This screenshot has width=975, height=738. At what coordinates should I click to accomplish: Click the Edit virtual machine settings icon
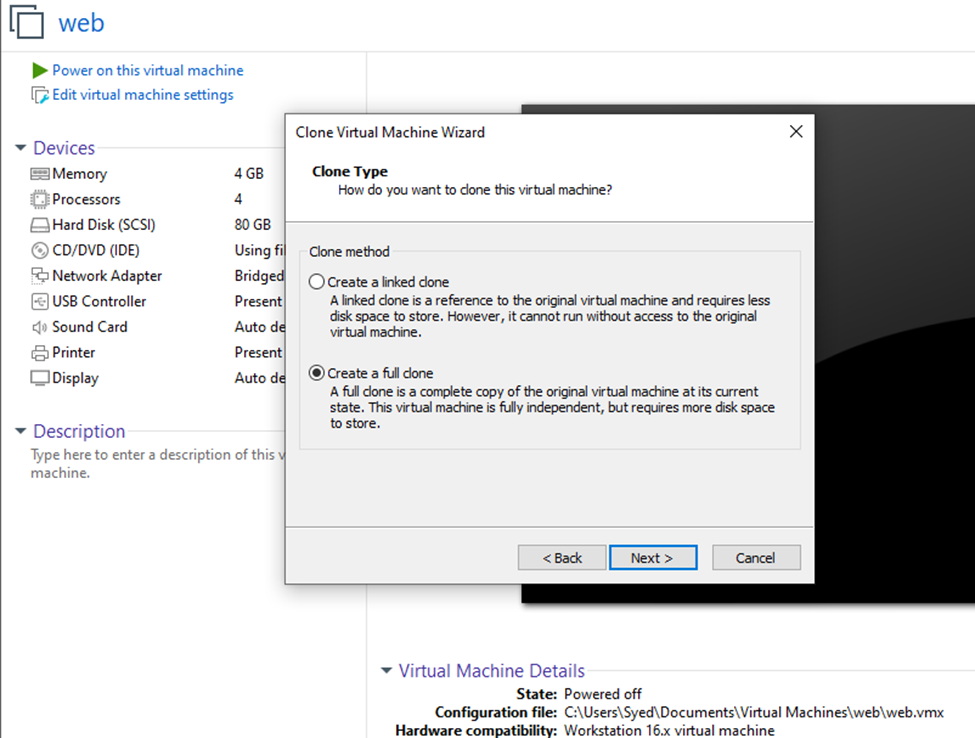(40, 95)
